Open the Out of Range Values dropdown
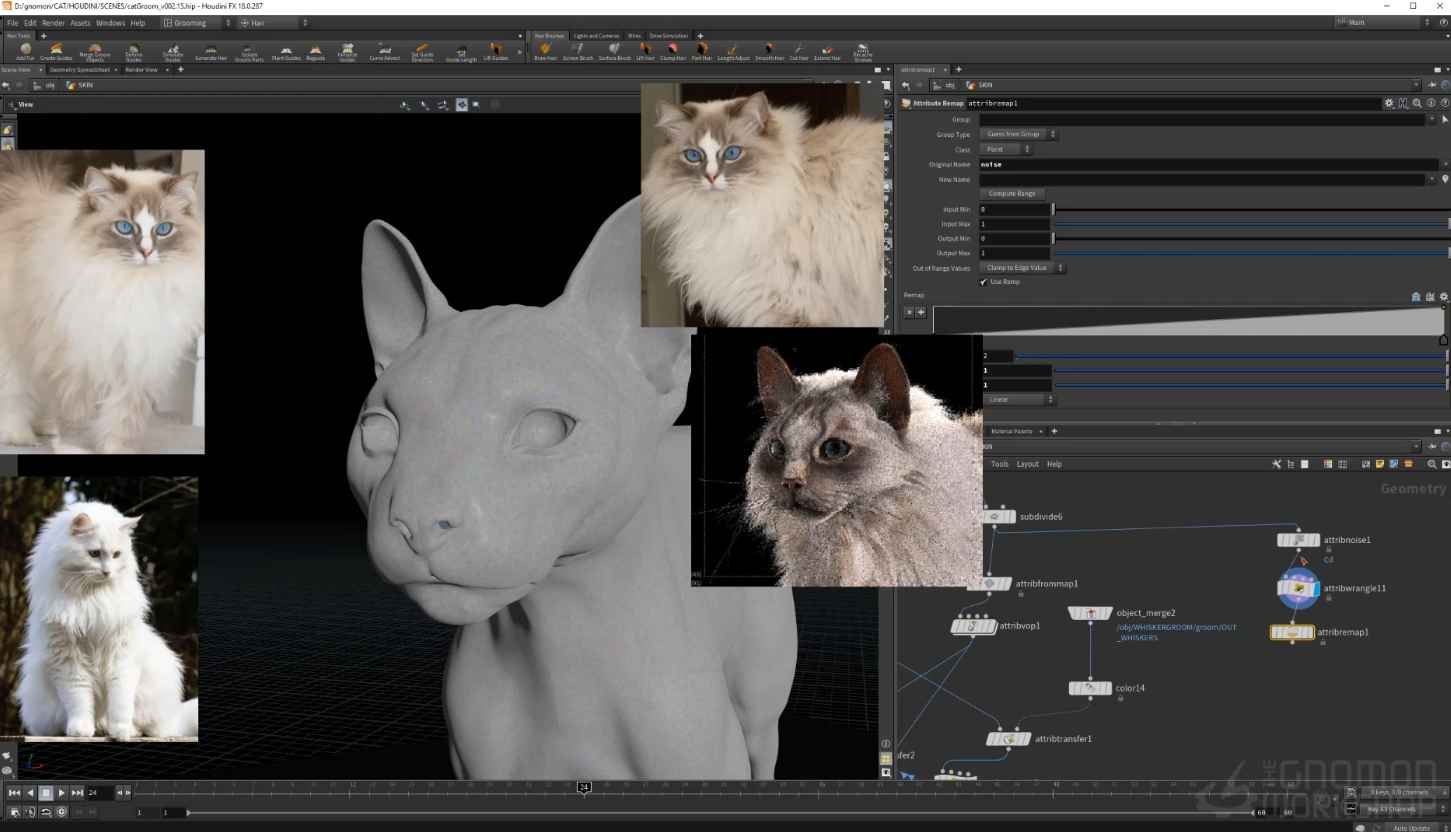 (x=1022, y=268)
